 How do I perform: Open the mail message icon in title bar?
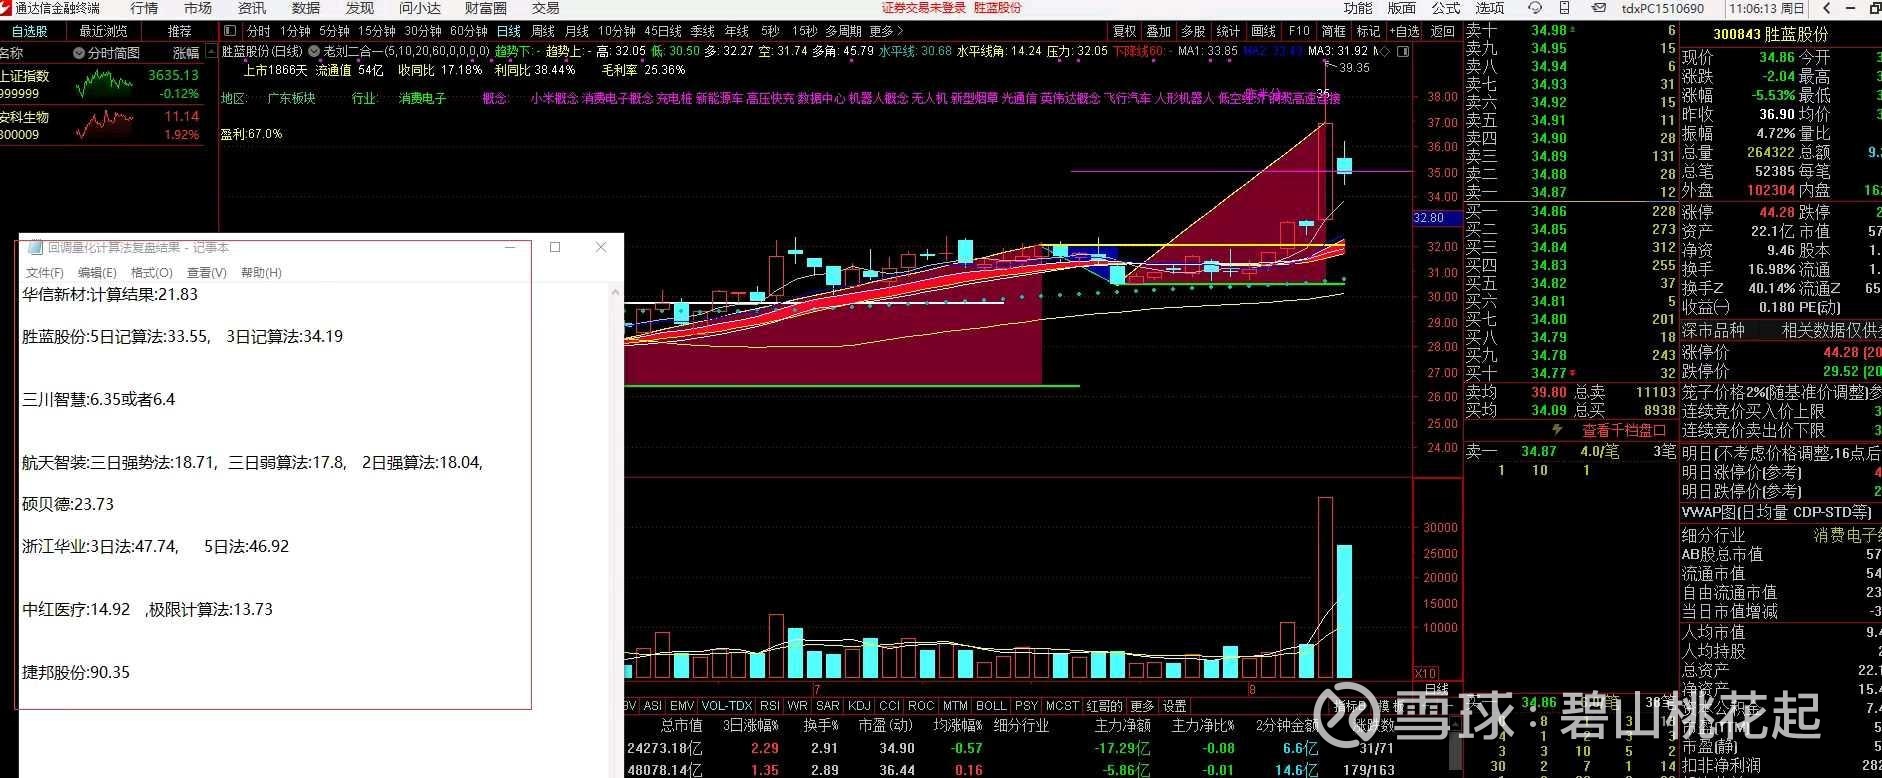[1599, 8]
